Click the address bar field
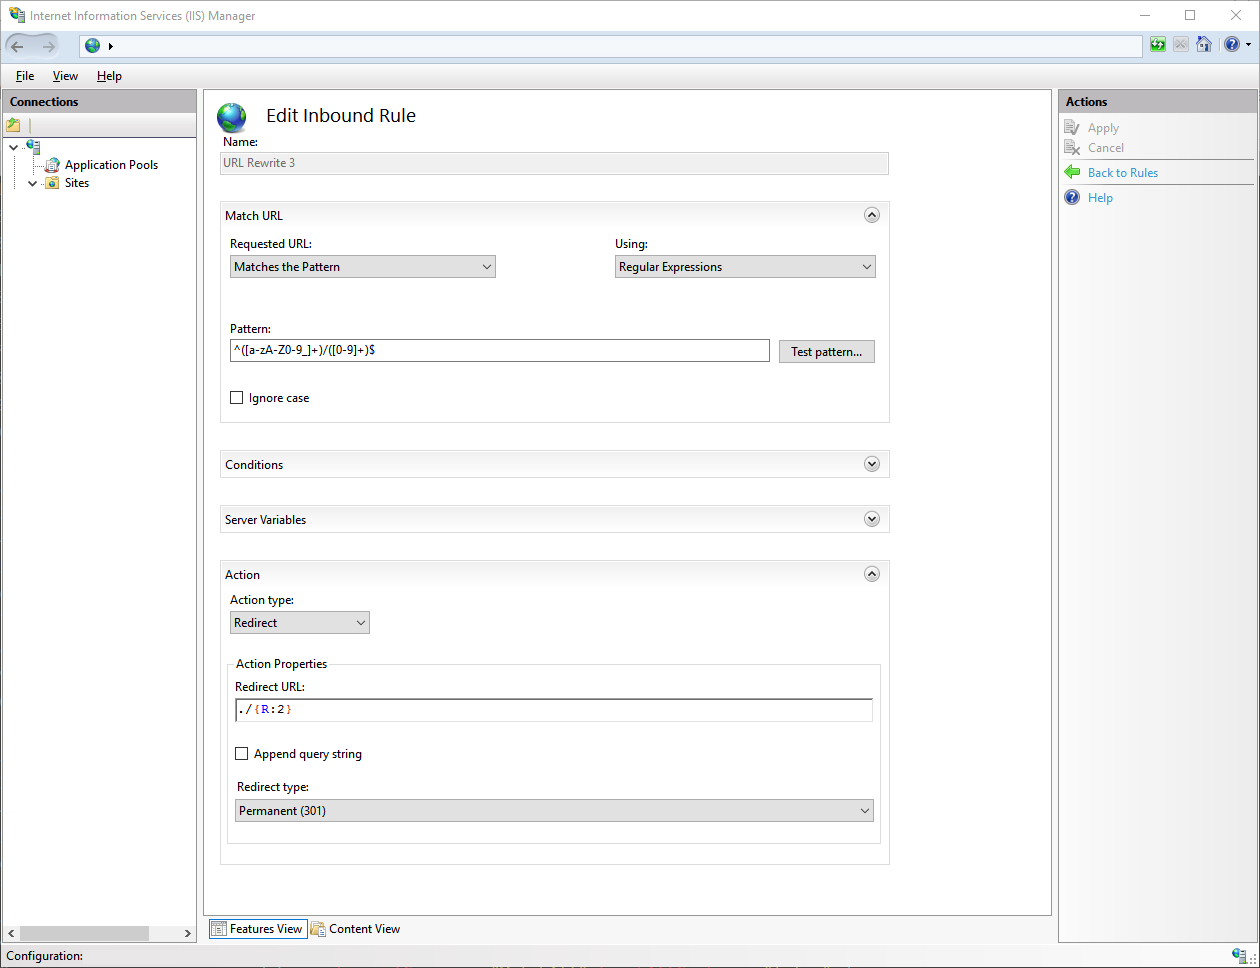Viewport: 1260px width, 968px height. coord(610,46)
